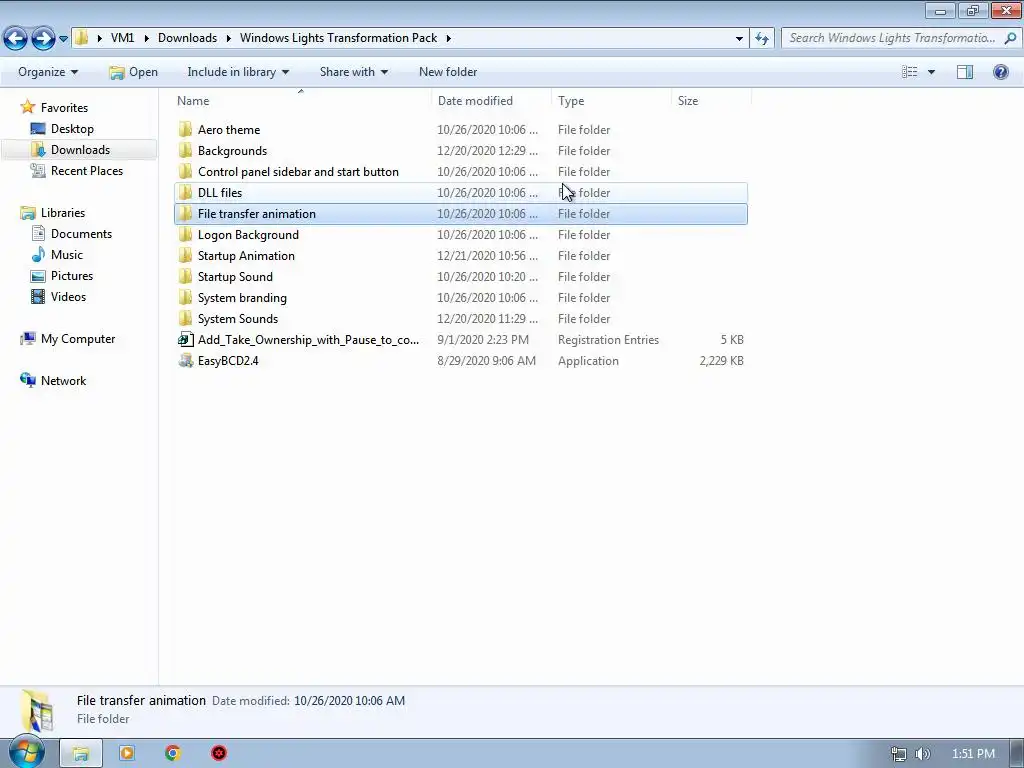
Task: Click Windows Lights Transformation Pack breadcrumb
Action: pyautogui.click(x=338, y=38)
